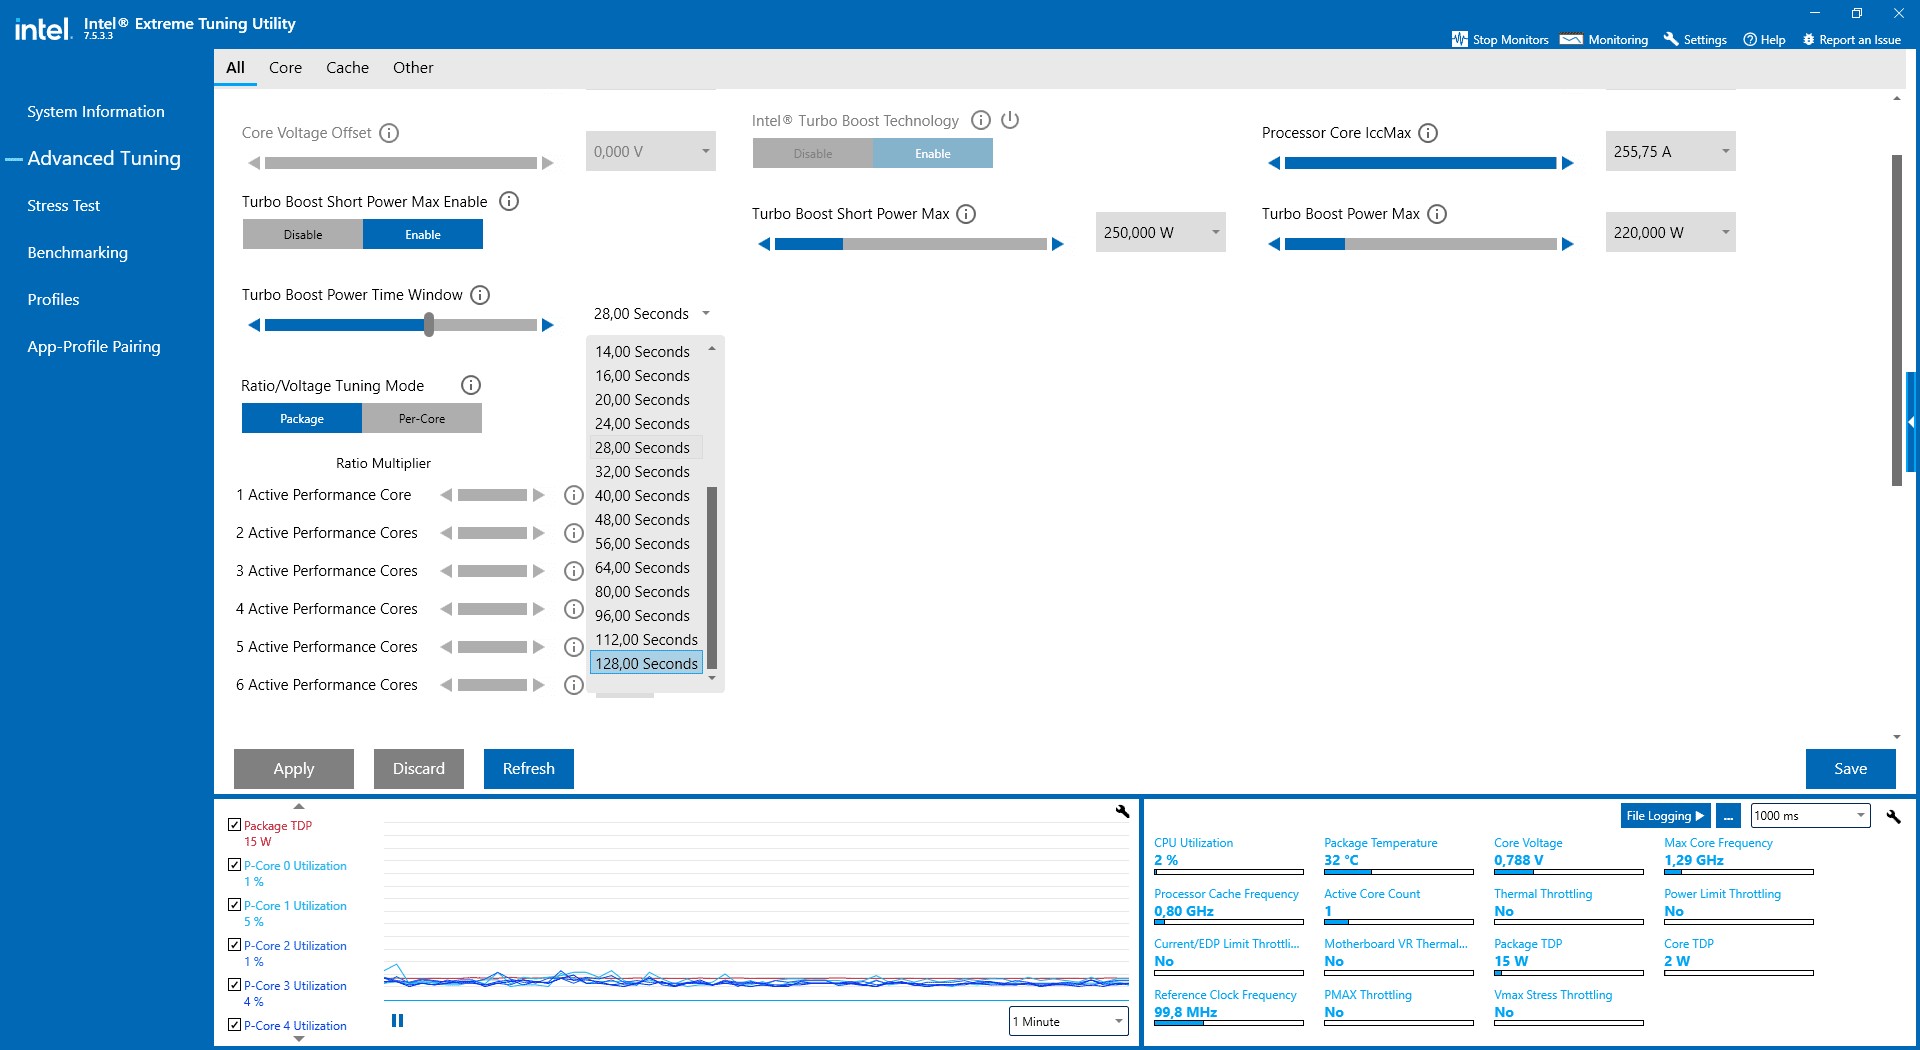Click Stop Monitors in the top toolbar

[1500, 40]
